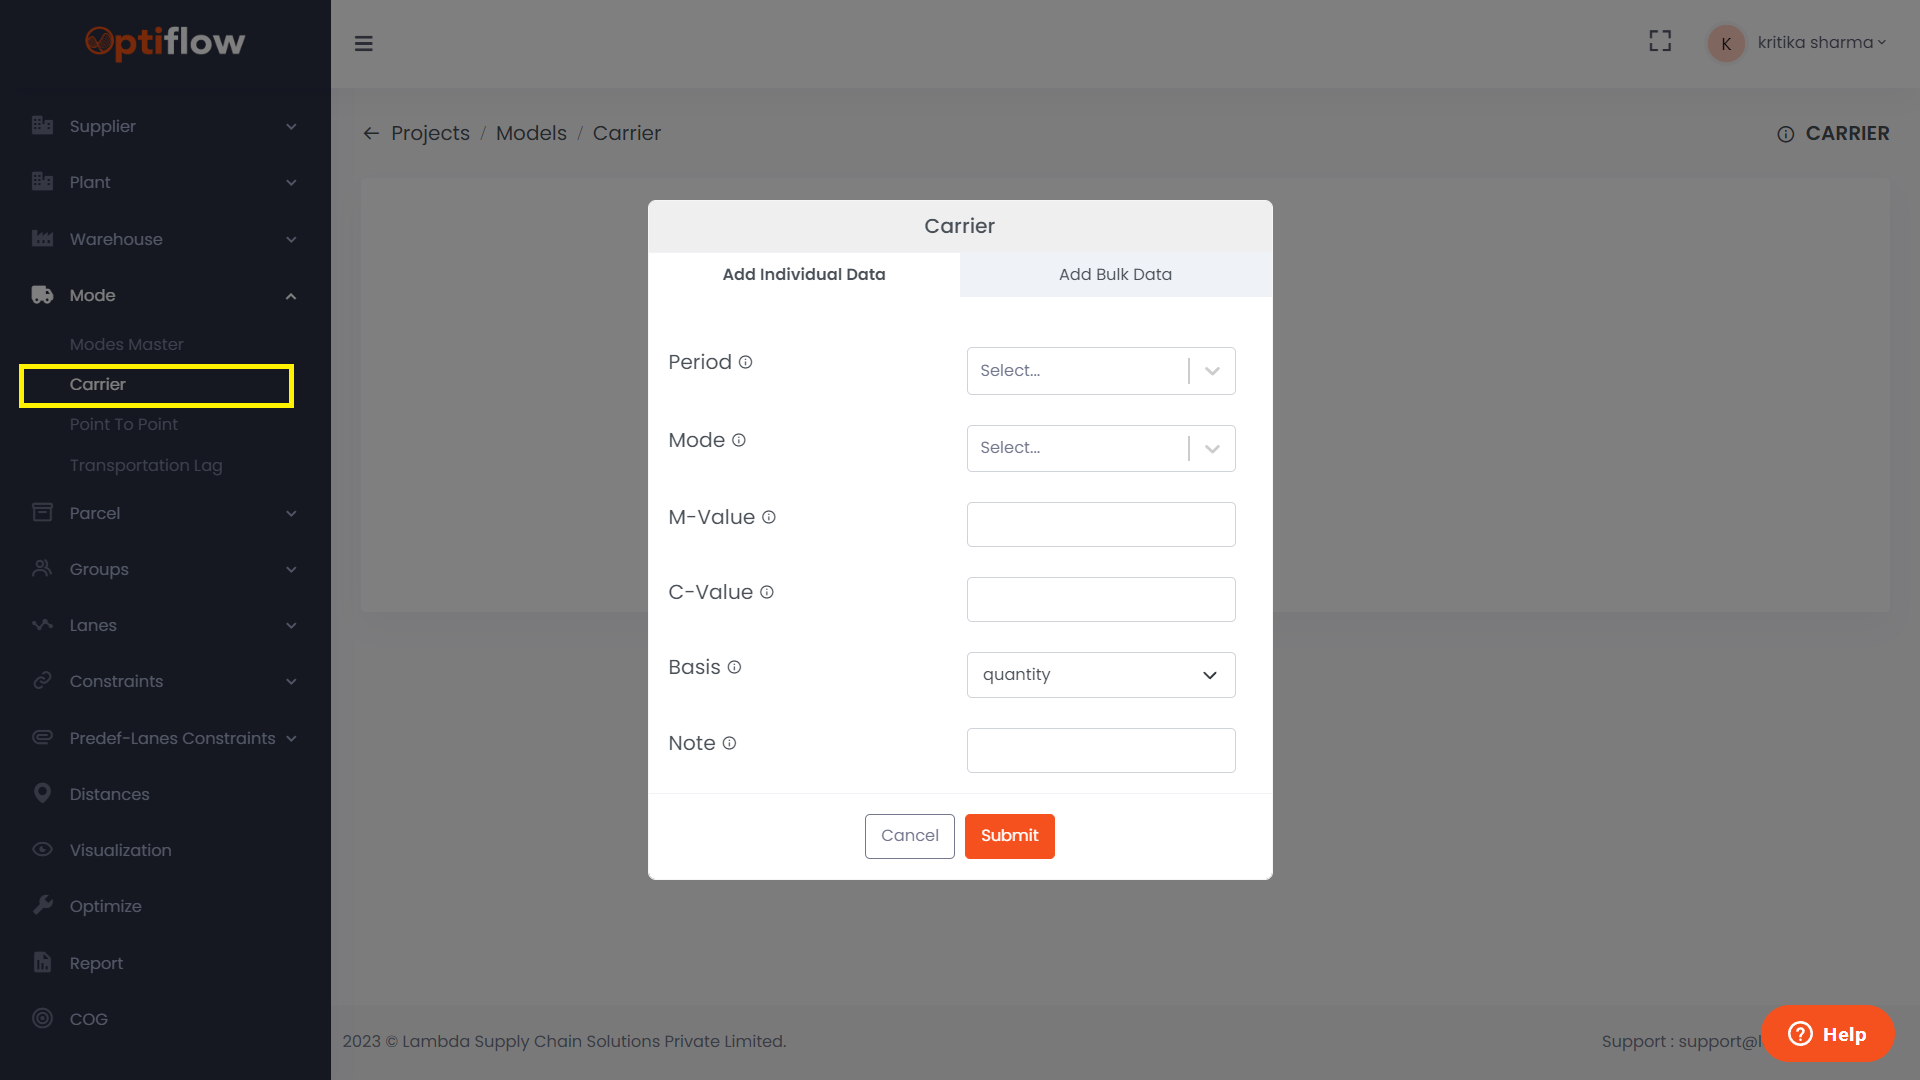Open the Basis quantity dropdown
1920x1080 pixels.
click(1100, 675)
